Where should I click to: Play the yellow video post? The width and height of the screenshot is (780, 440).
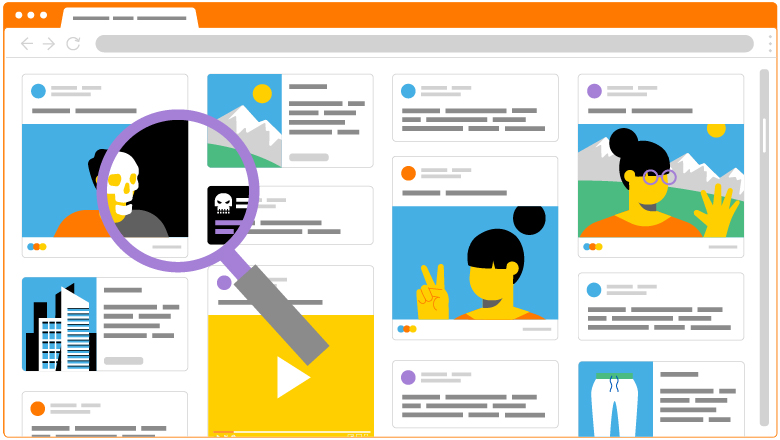[x=291, y=377]
